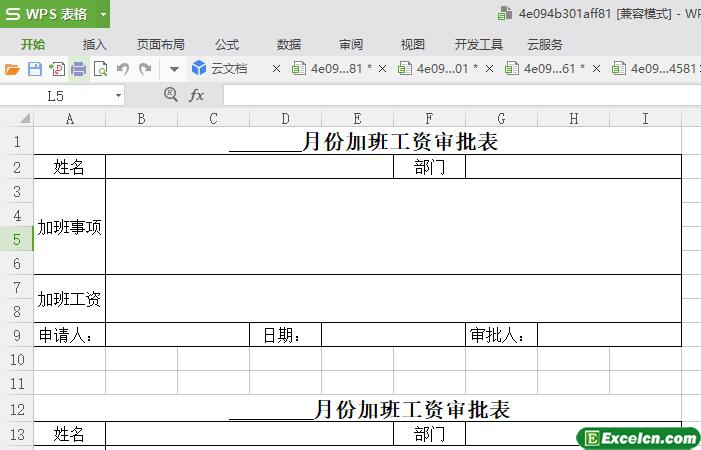Click the WPS 表格 logo button

46,14
